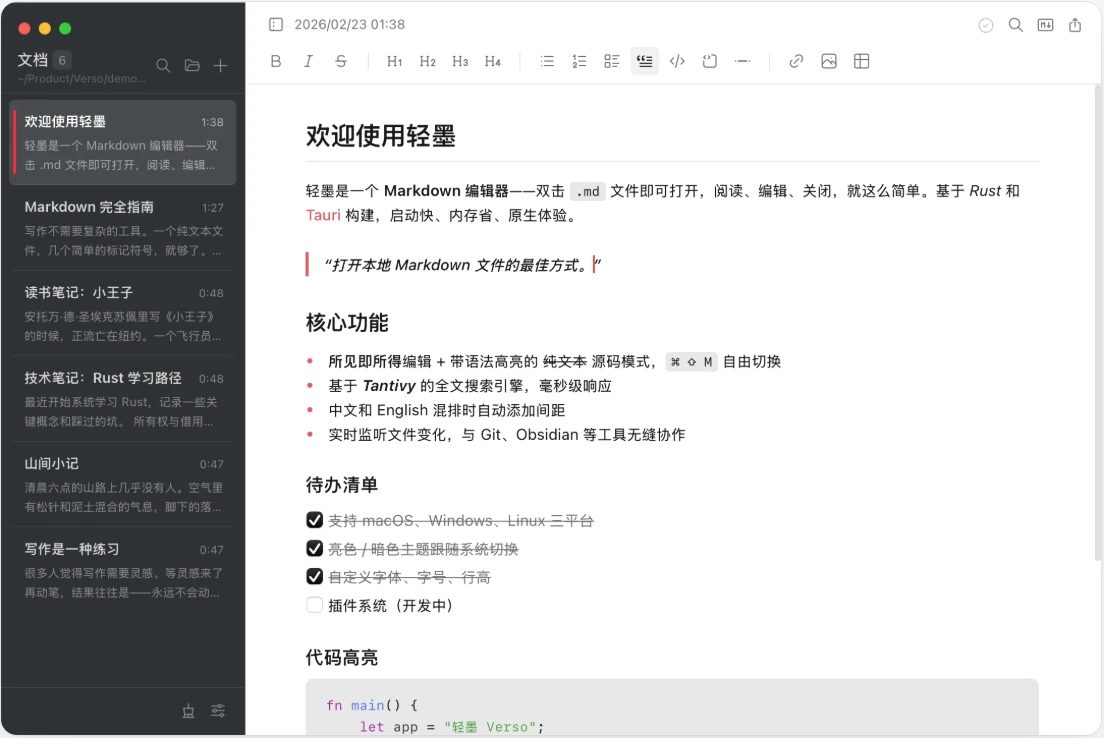Open the settings sliders icon
The width and height of the screenshot is (1104, 738).
click(218, 711)
